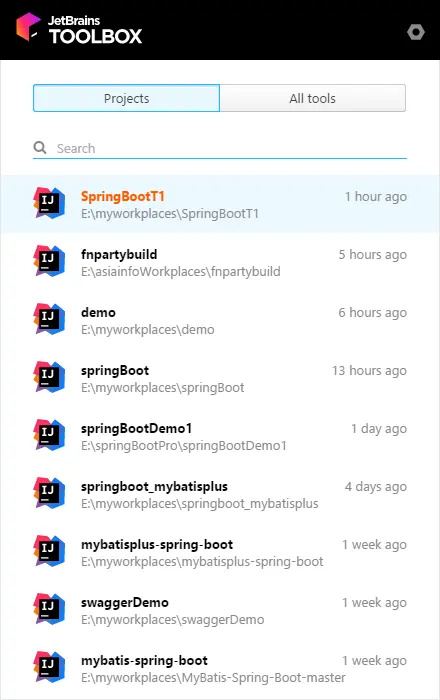Image resolution: width=440 pixels, height=700 pixels.
Task: Click the '6 hours ago' timestamp
Action: coord(373,313)
